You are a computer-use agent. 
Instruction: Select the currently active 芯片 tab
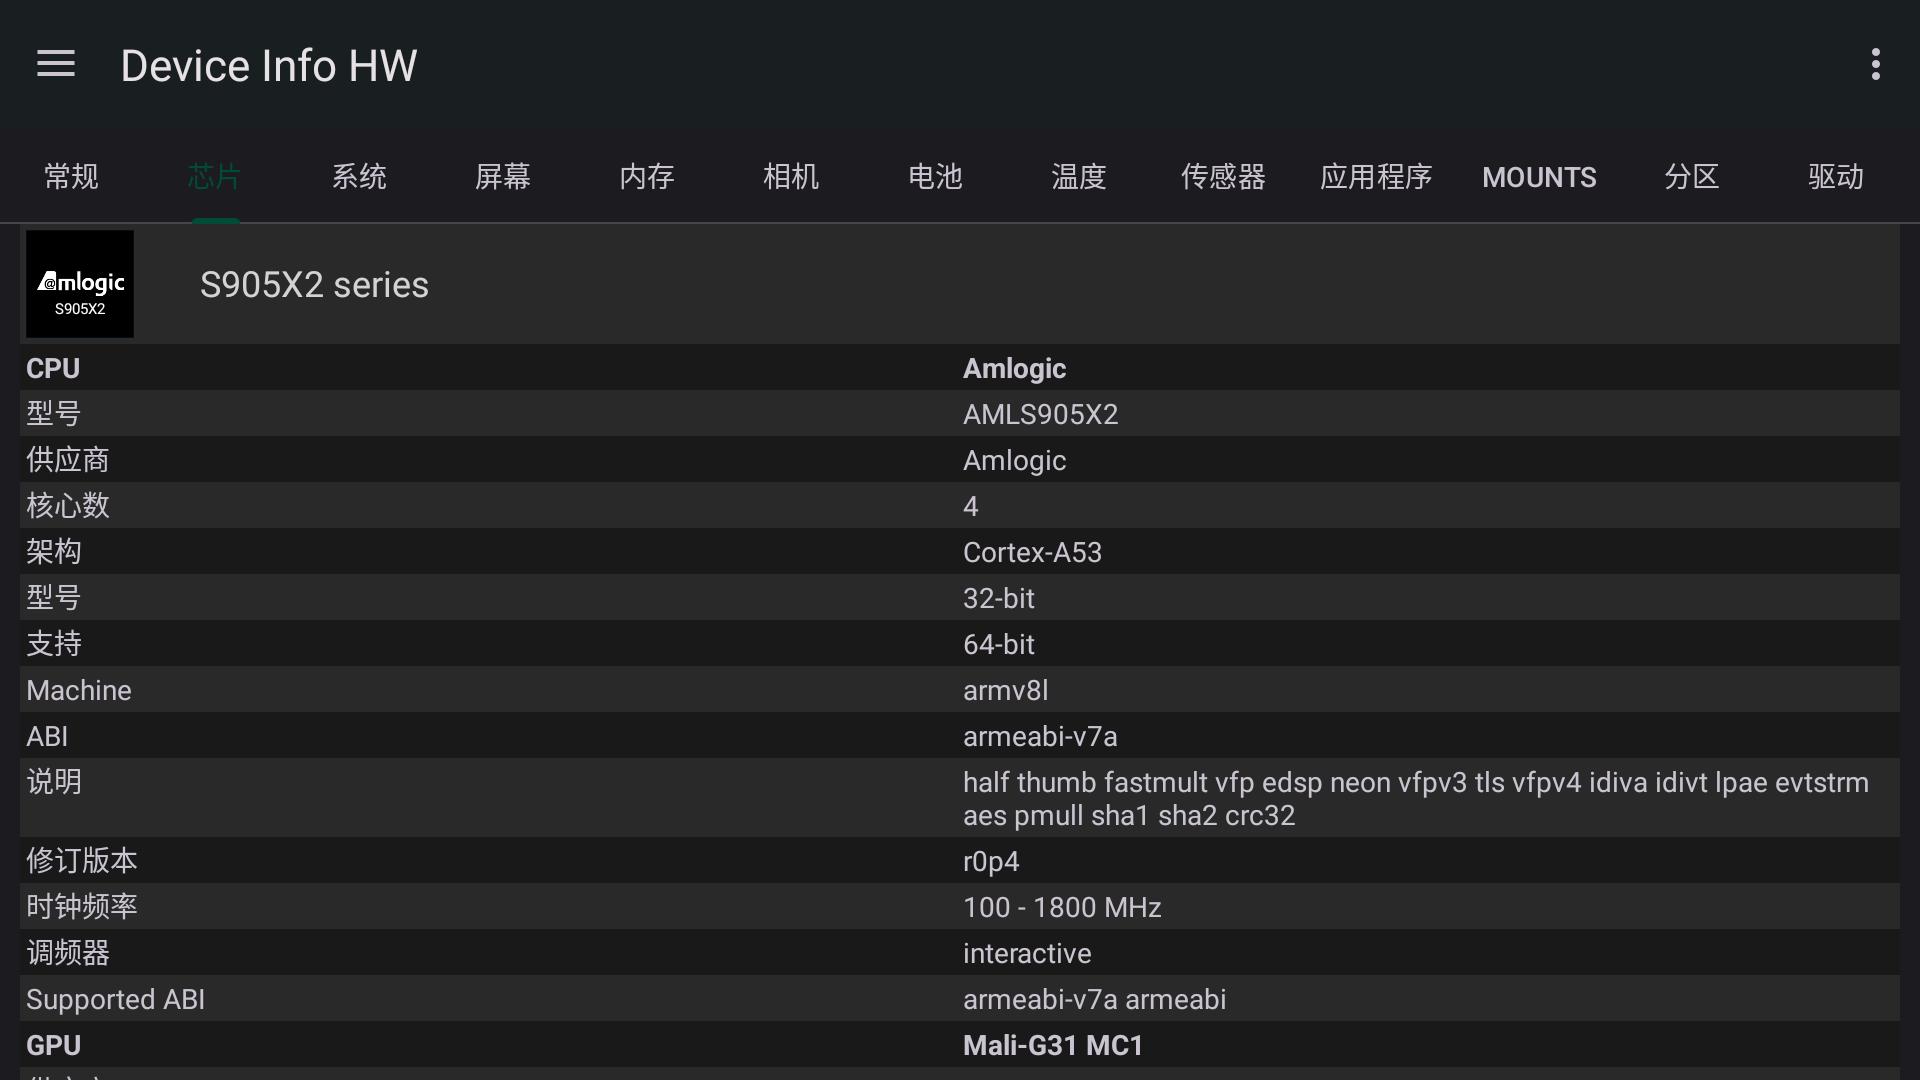click(214, 177)
